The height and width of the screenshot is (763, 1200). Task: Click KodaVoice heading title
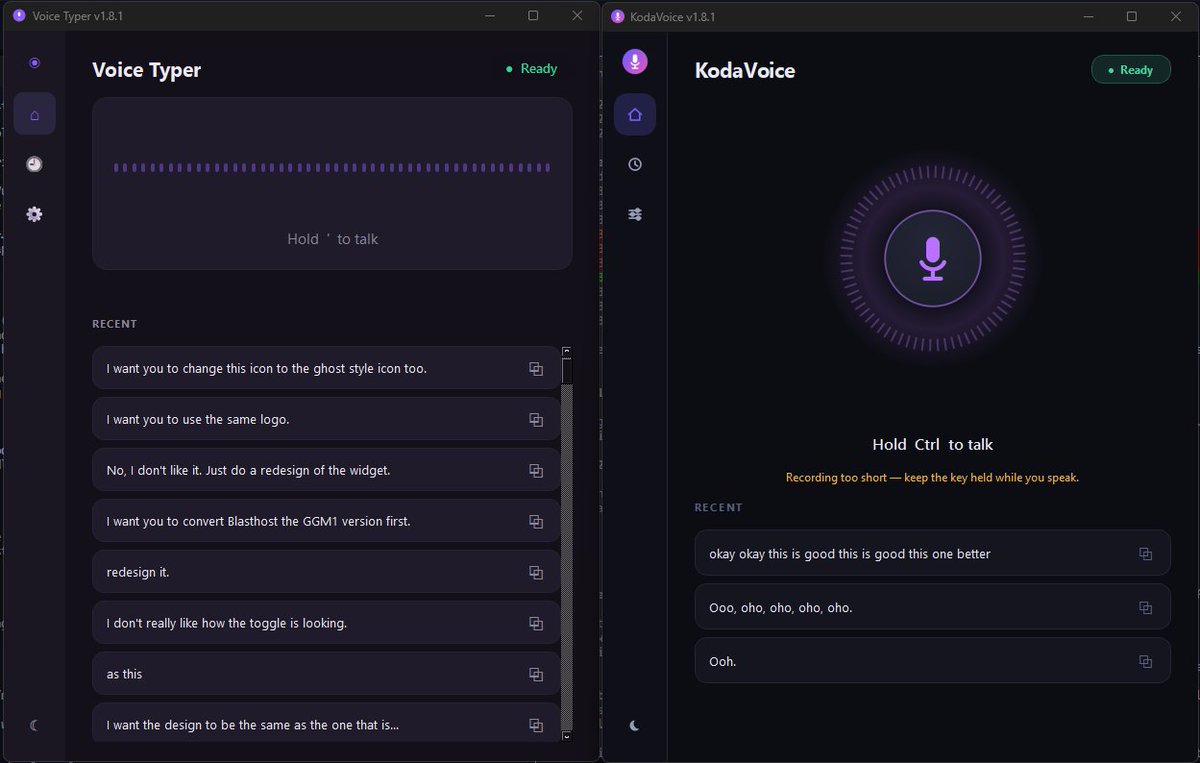pos(745,71)
